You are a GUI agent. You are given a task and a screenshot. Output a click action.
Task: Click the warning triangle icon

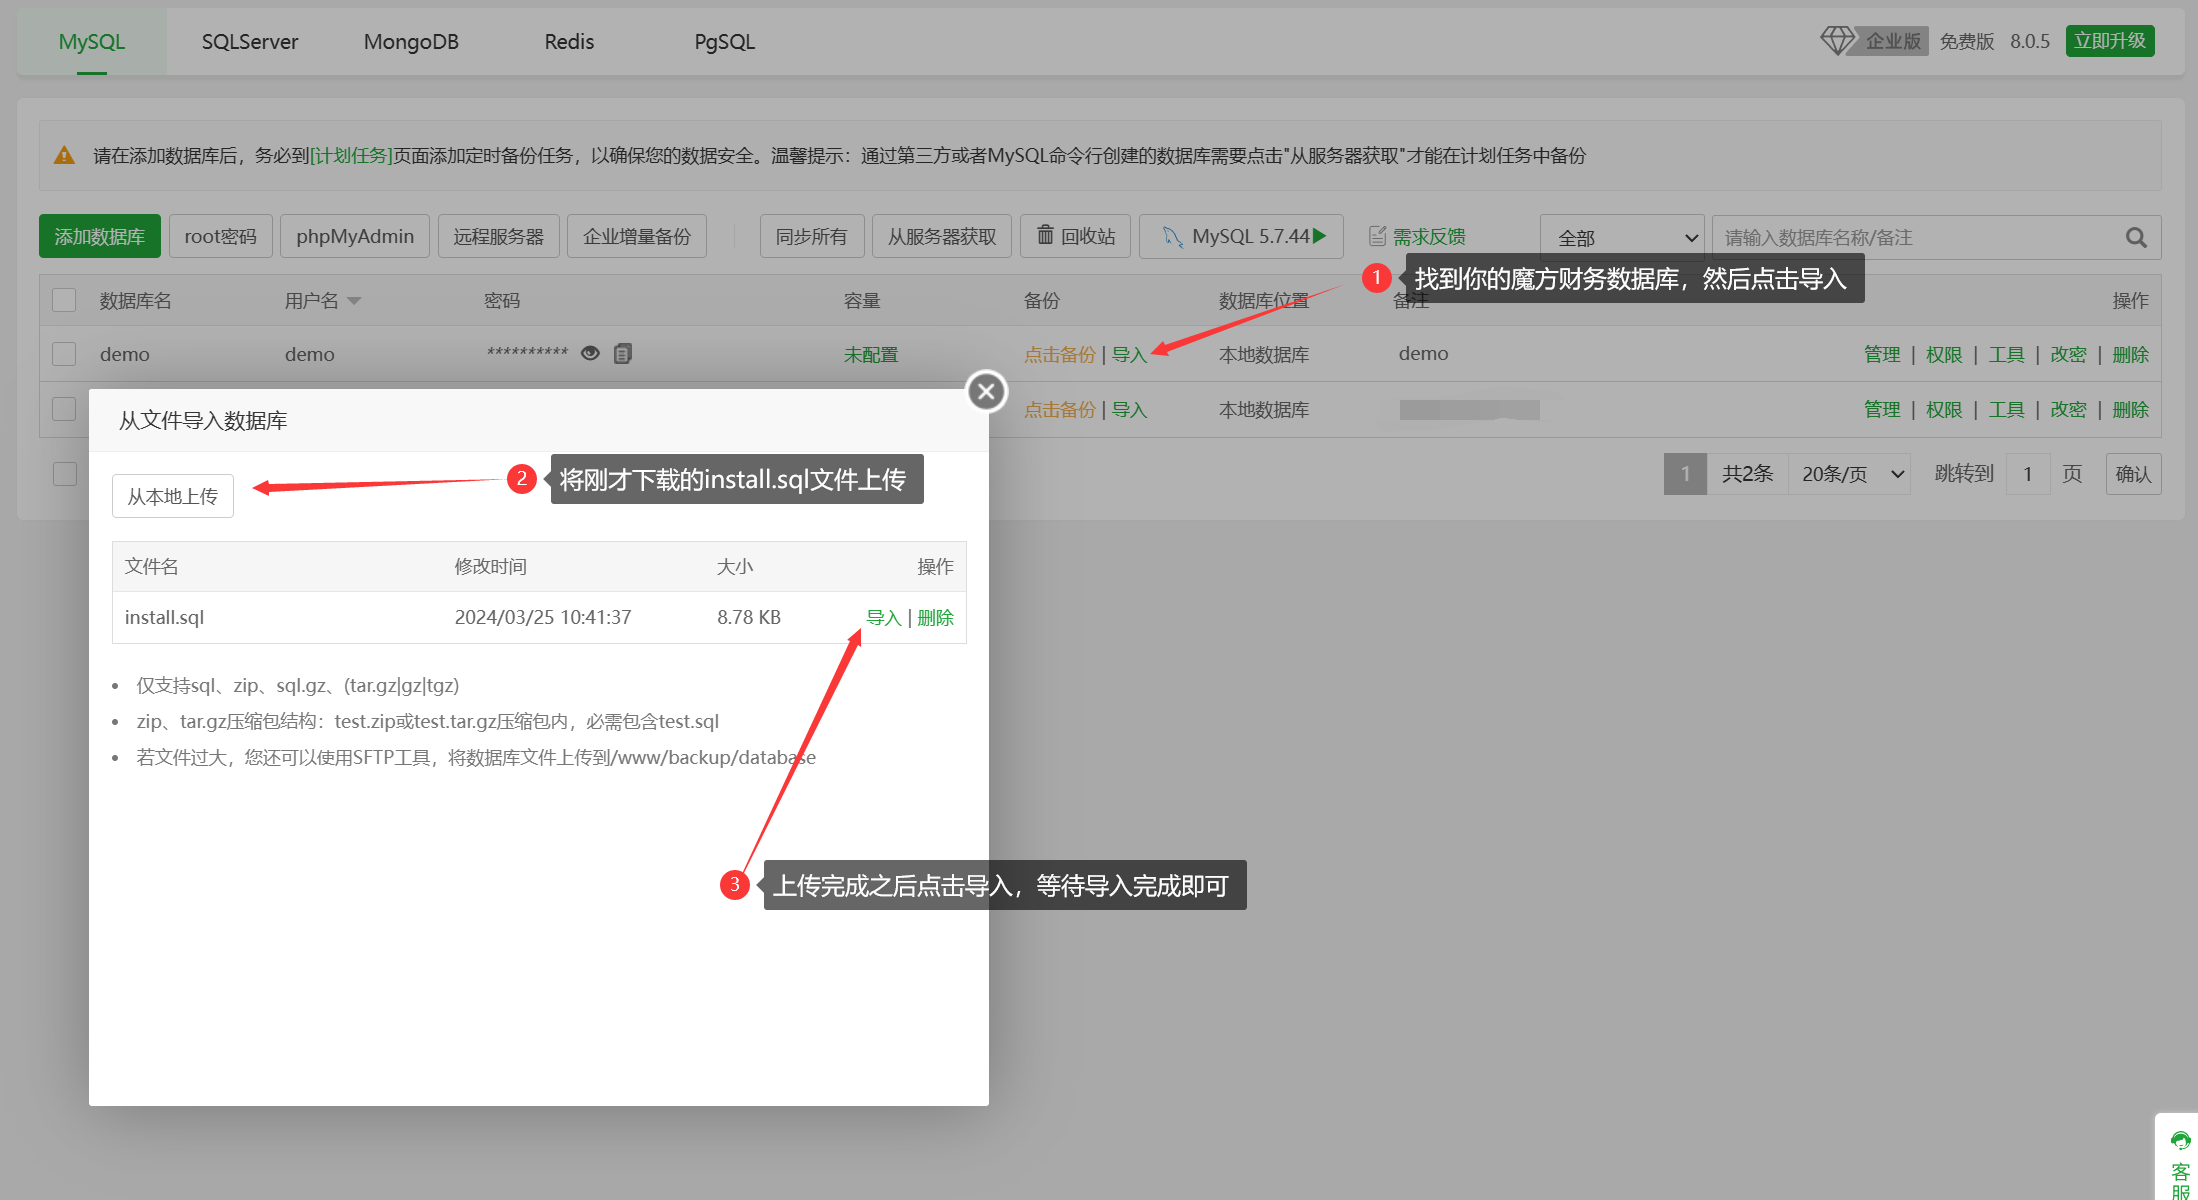[64, 155]
